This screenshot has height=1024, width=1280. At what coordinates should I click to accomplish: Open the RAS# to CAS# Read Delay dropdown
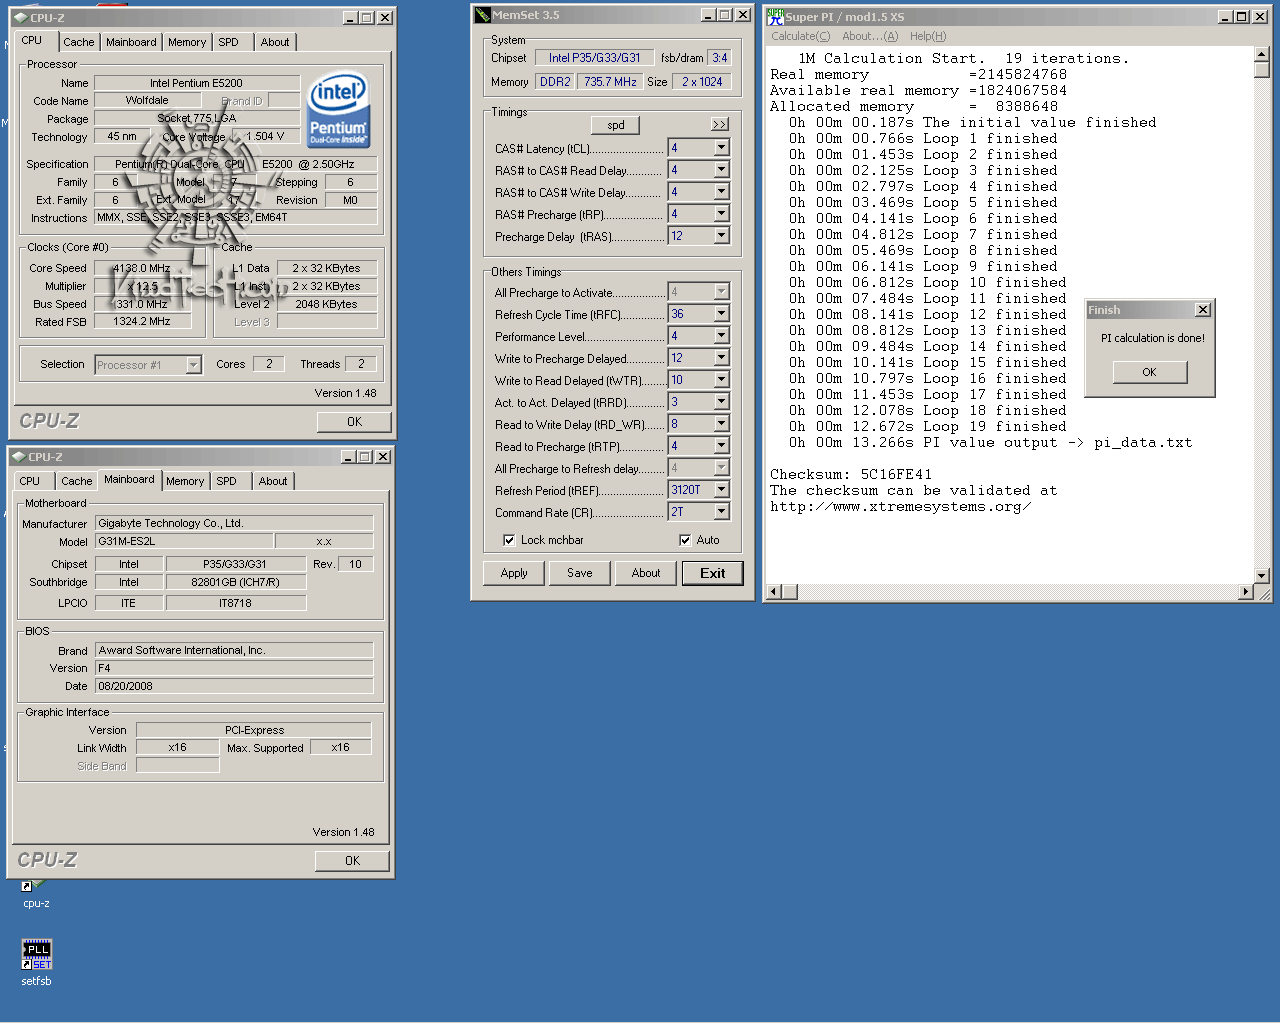(721, 170)
